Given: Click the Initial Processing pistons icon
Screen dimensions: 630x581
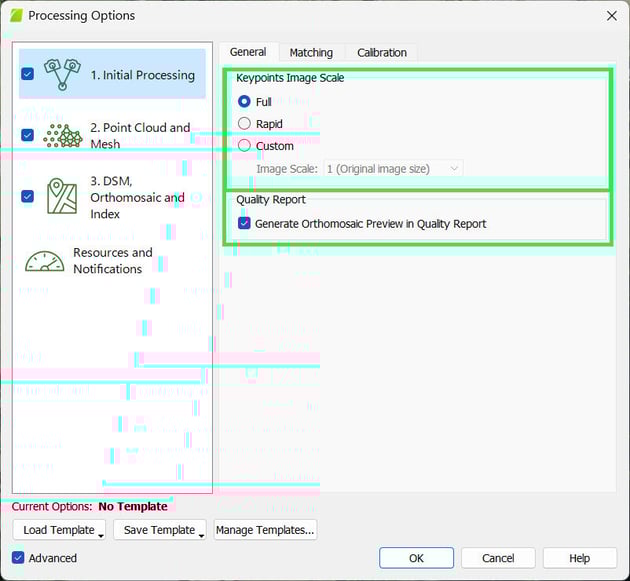Looking at the screenshot, I should click(x=62, y=75).
